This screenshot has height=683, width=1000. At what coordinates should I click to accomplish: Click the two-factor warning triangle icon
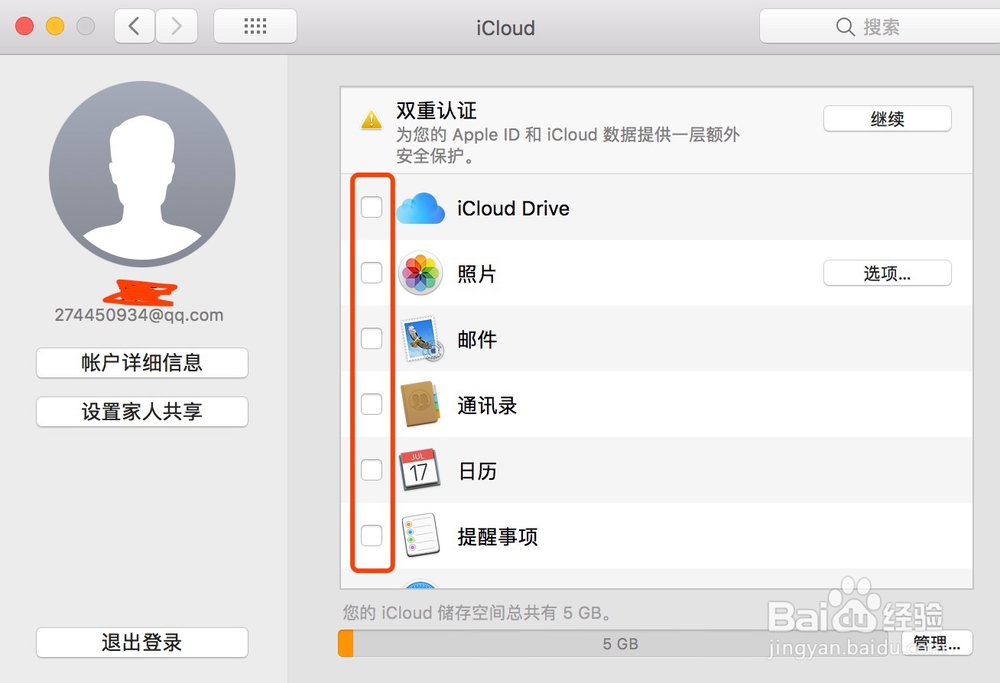pyautogui.click(x=371, y=119)
